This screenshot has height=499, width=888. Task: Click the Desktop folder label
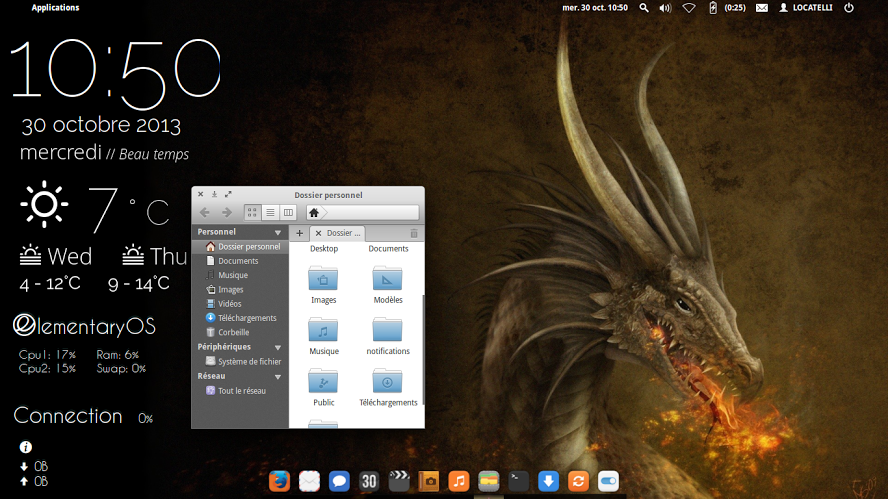(x=324, y=249)
